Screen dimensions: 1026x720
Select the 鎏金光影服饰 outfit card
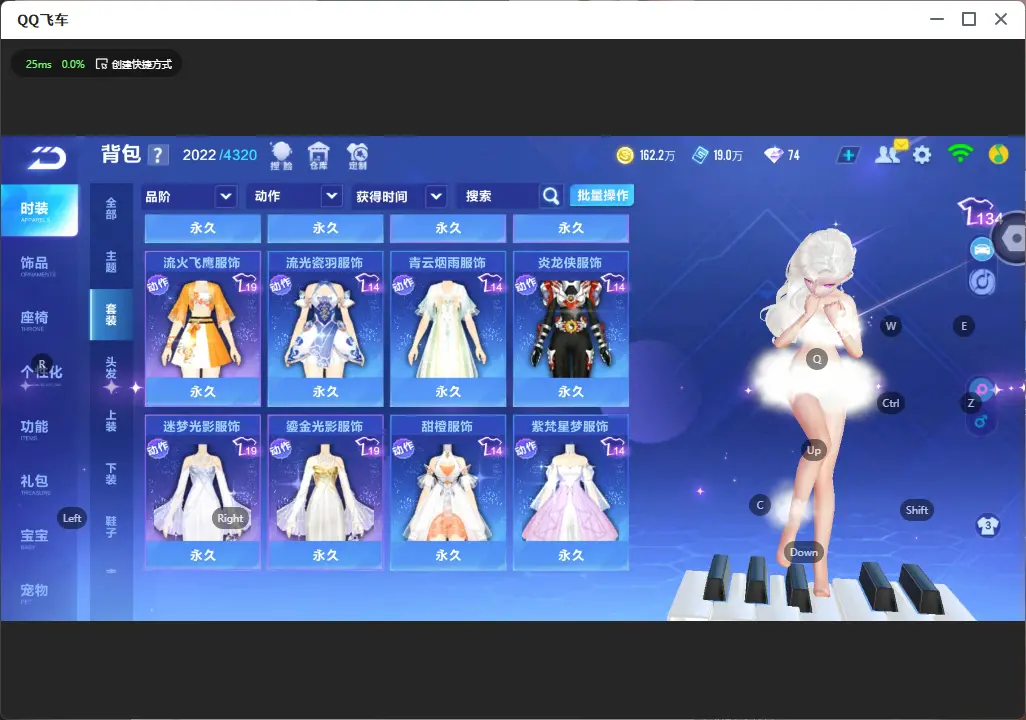tap(325, 492)
